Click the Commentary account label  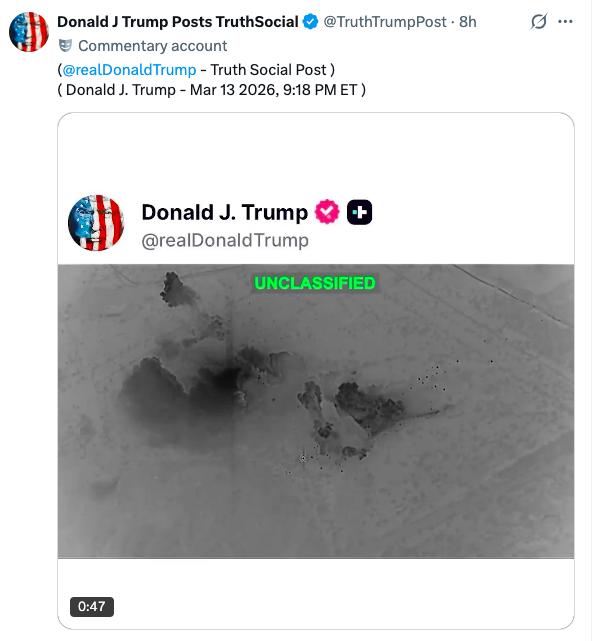tap(152, 45)
